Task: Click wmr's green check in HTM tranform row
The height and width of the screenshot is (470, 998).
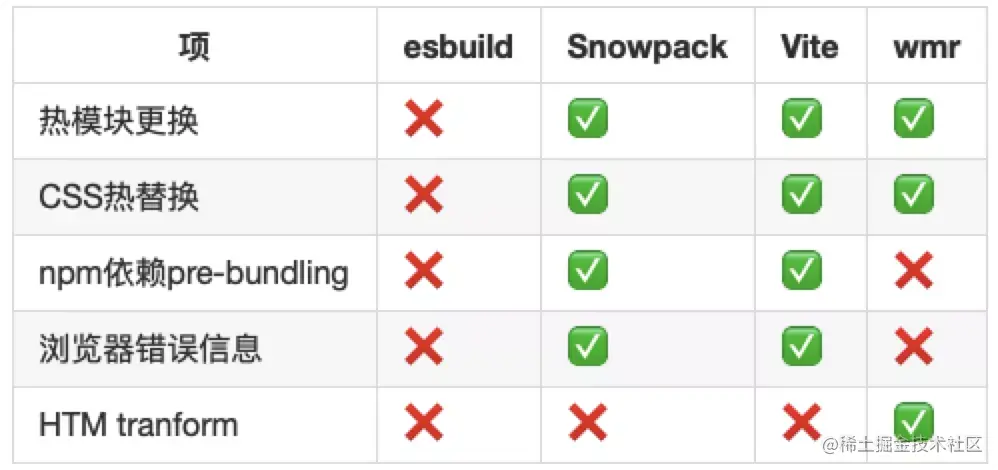Action: point(913,422)
